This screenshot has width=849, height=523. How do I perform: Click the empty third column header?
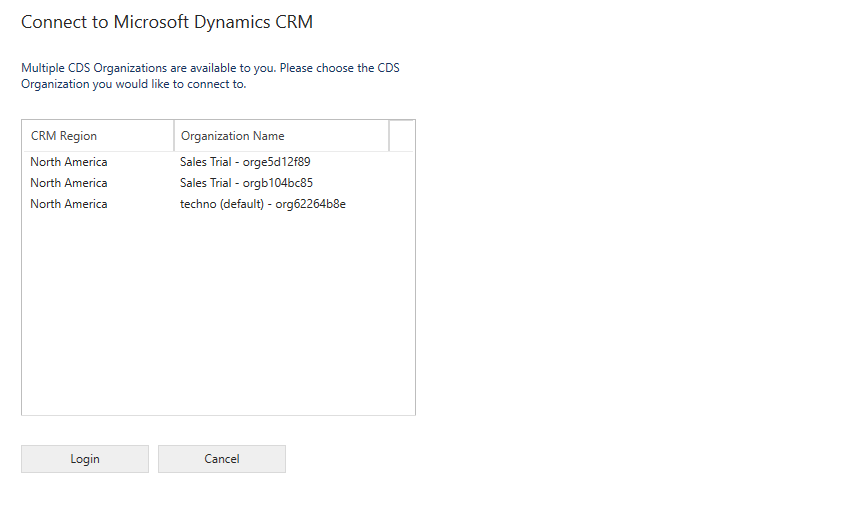pyautogui.click(x=401, y=136)
